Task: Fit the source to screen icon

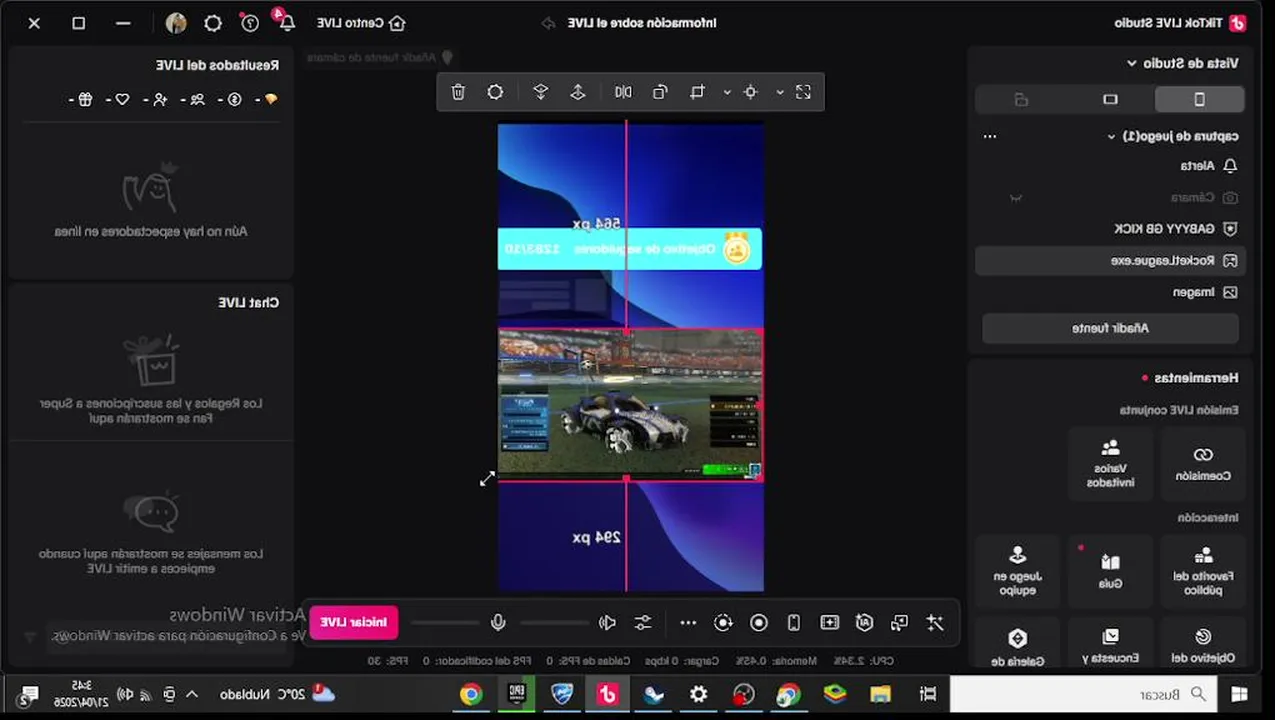Action: click(x=803, y=92)
